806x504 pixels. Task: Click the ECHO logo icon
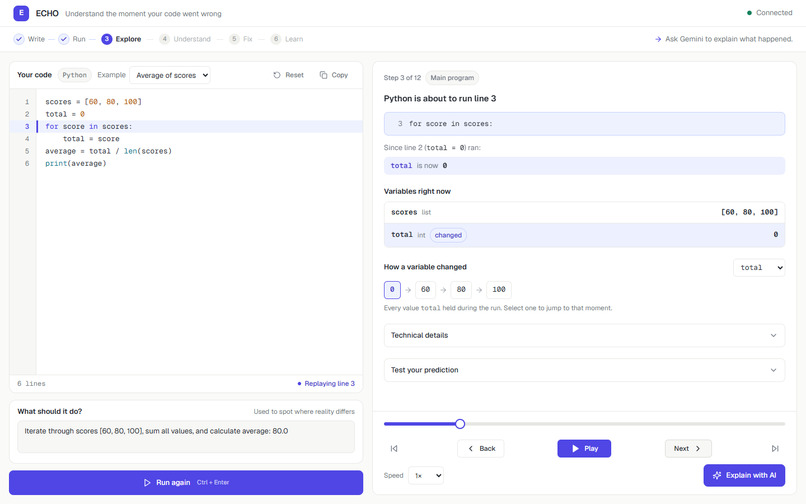pyautogui.click(x=21, y=13)
